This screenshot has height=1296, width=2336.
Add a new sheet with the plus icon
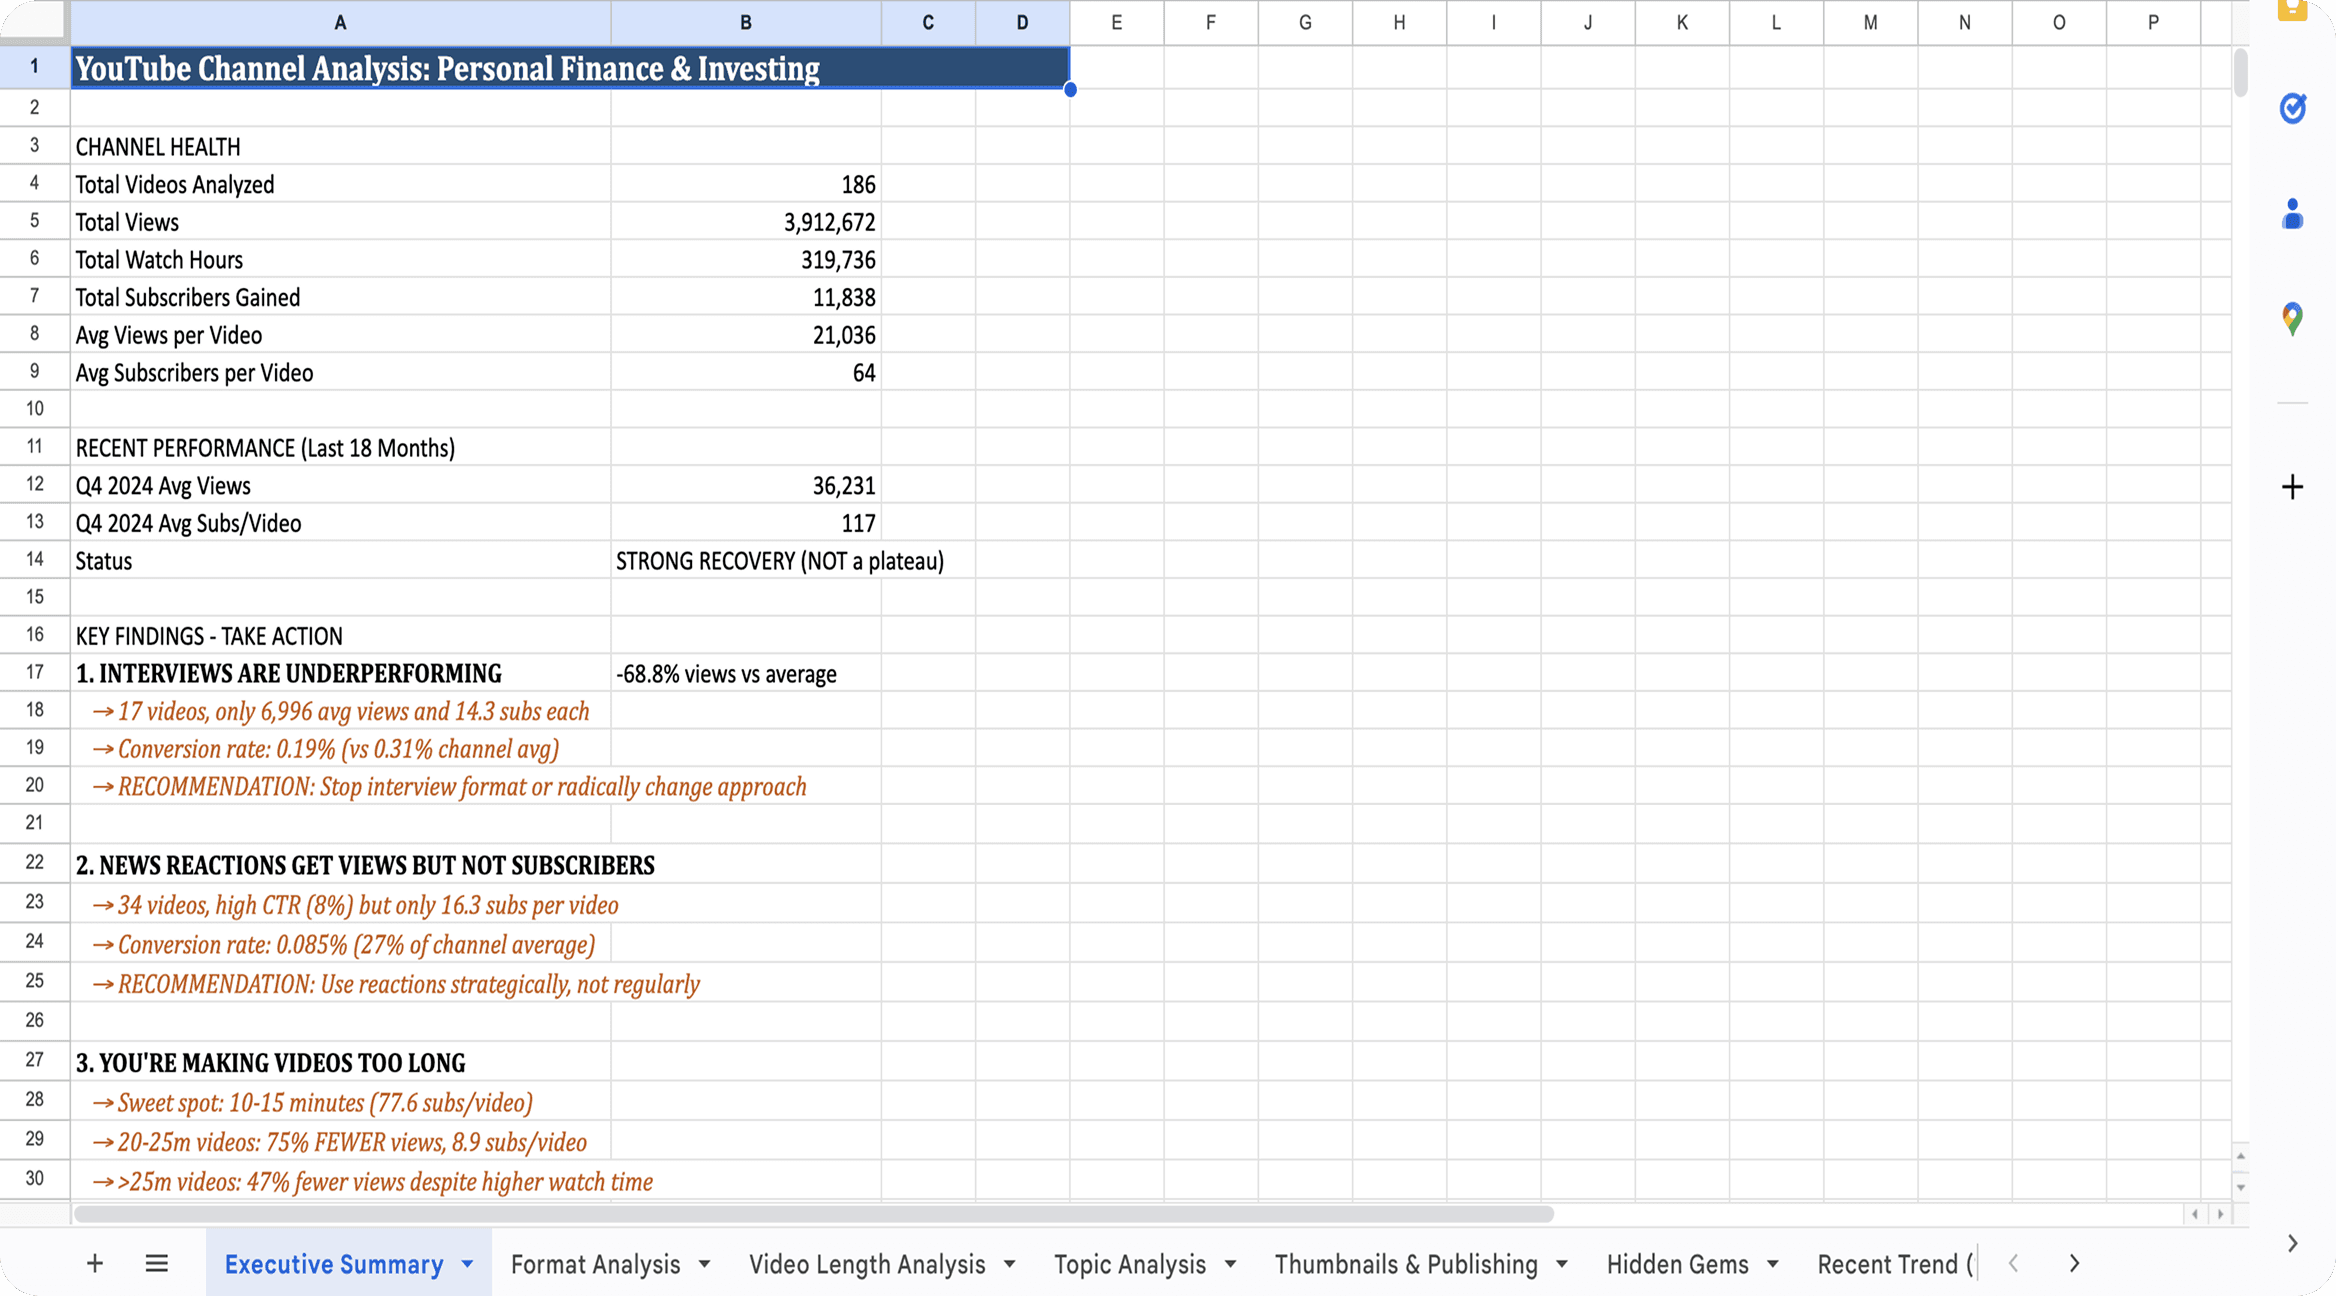[x=94, y=1263]
